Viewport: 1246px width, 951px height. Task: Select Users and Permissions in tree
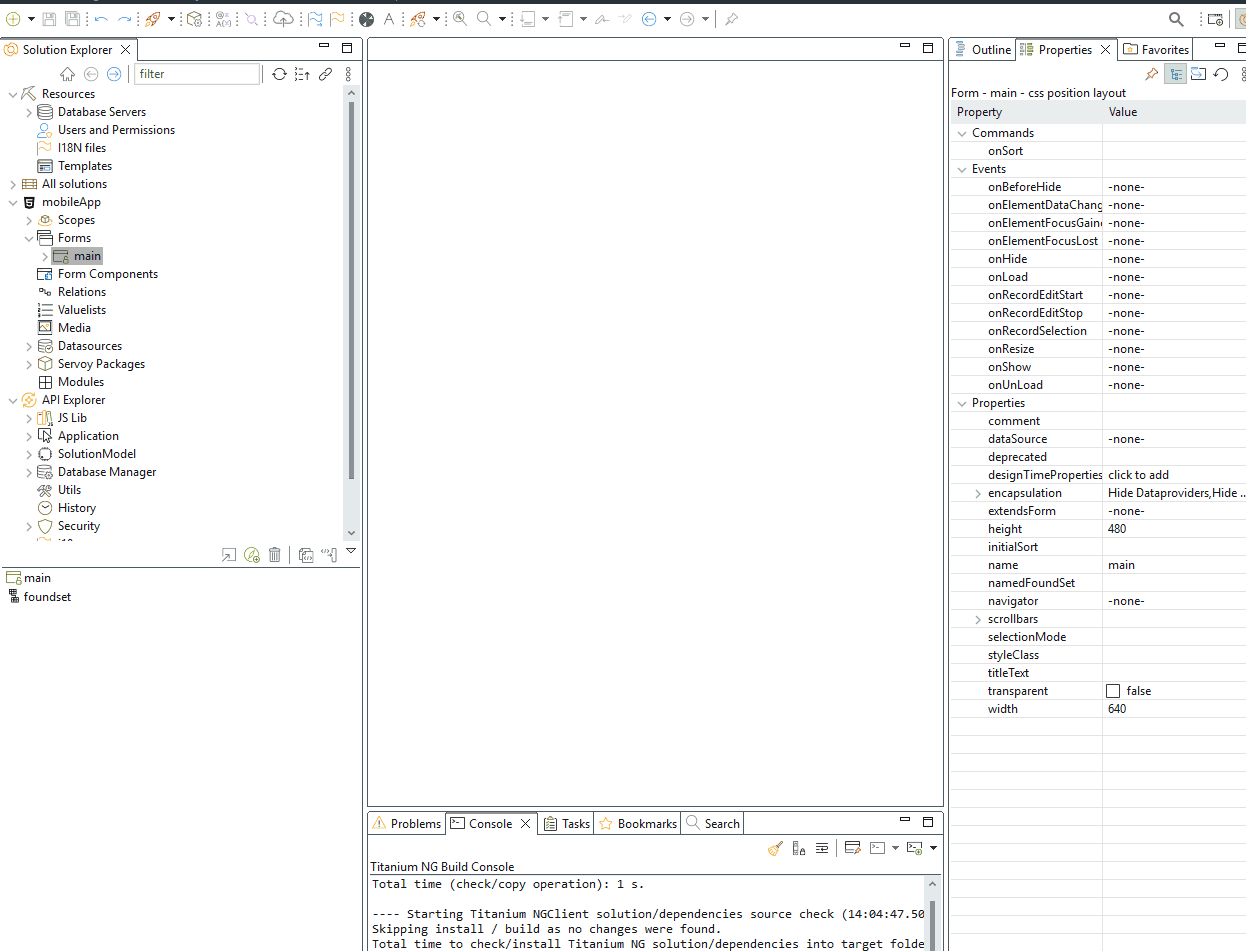pos(116,130)
